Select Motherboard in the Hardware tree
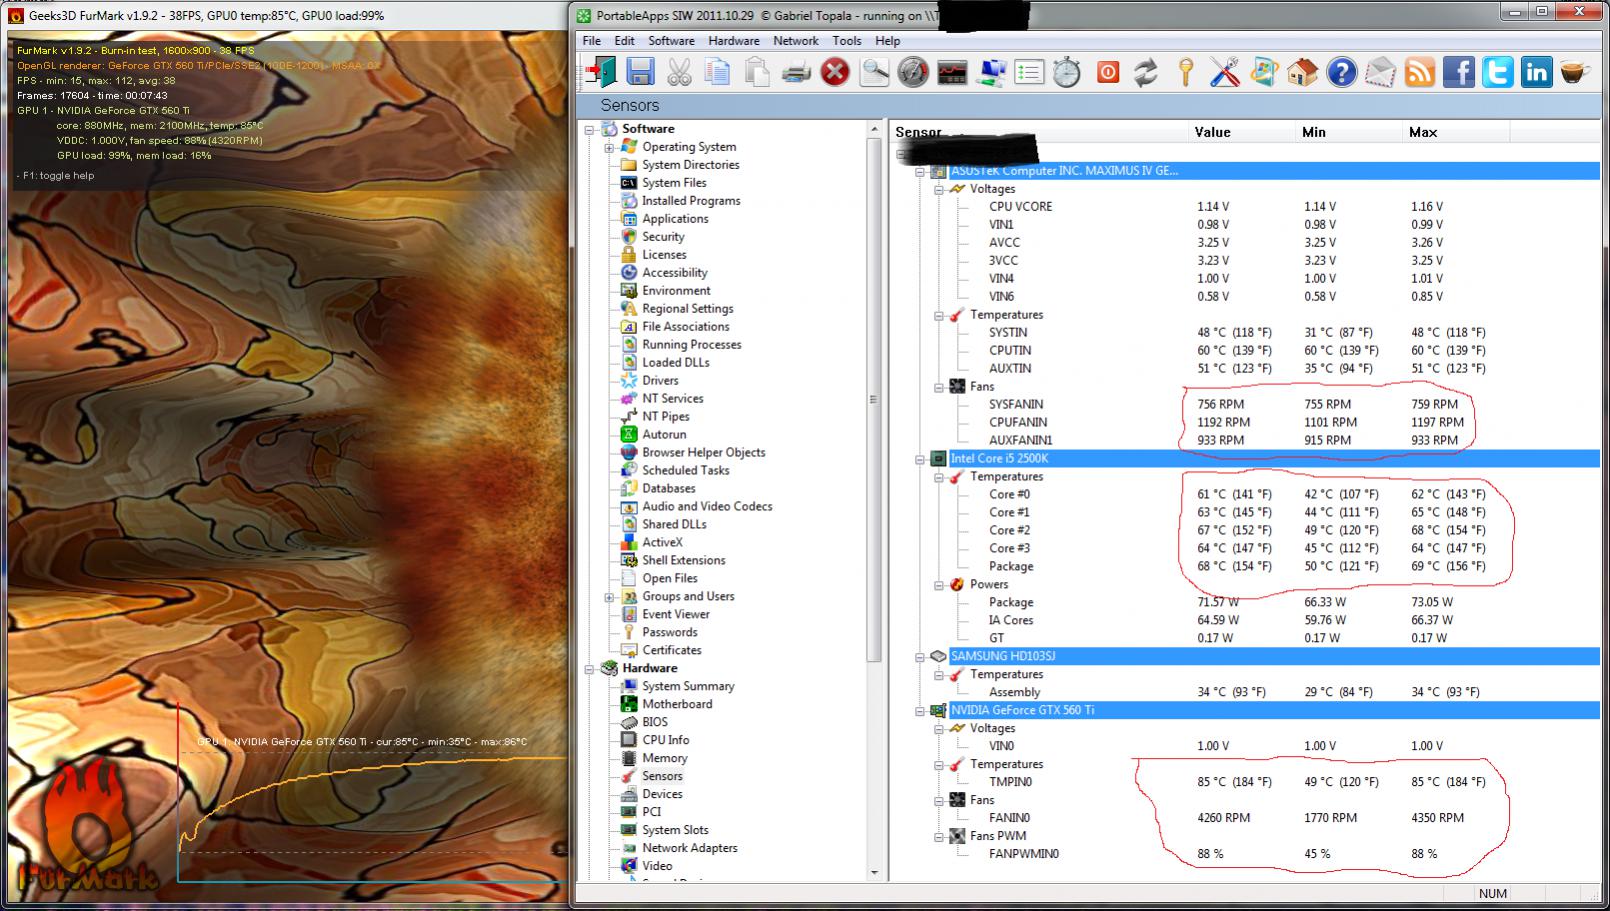The width and height of the screenshot is (1610, 911). 677,705
